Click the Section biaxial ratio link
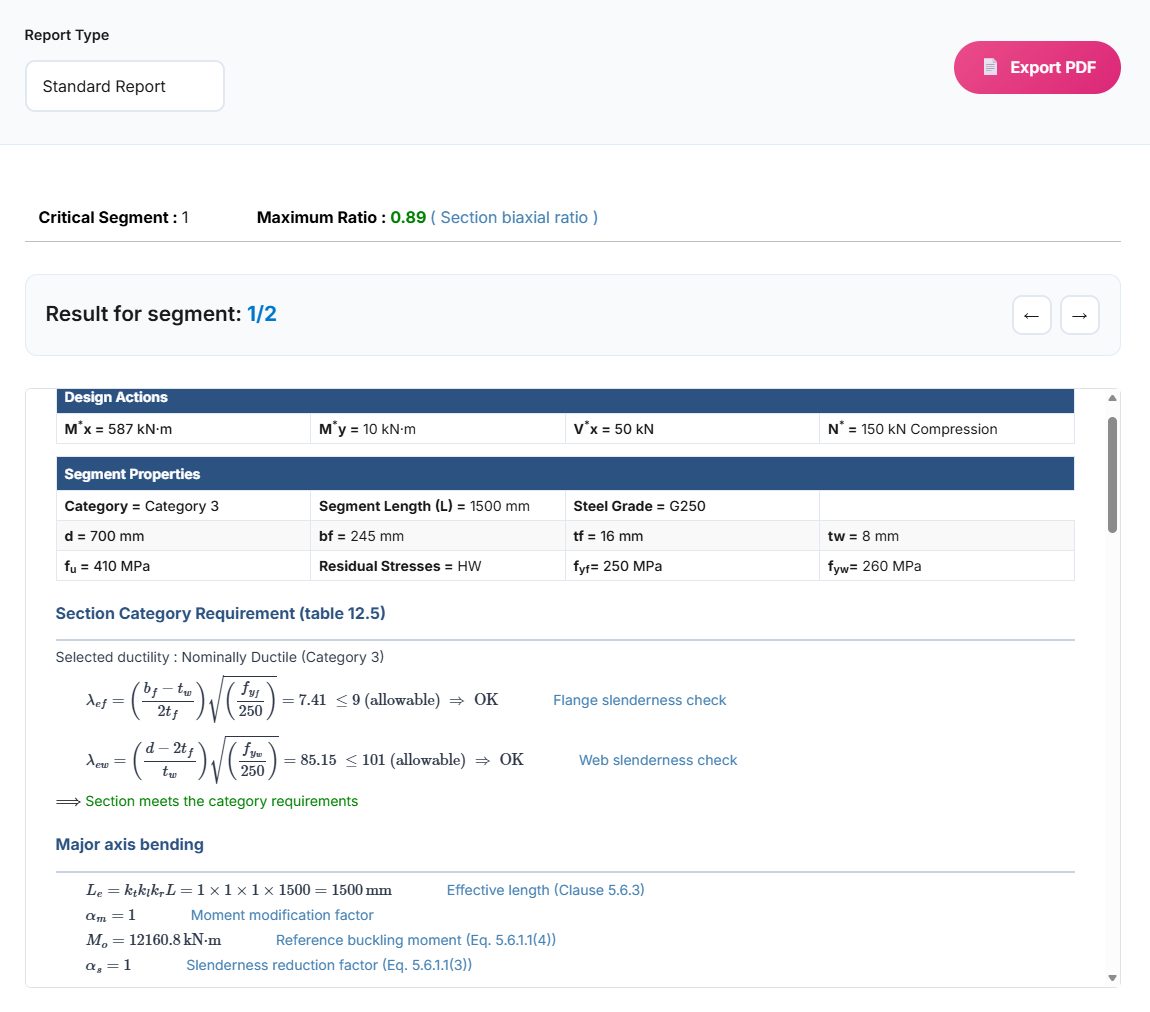1150x1012 pixels. click(x=514, y=217)
